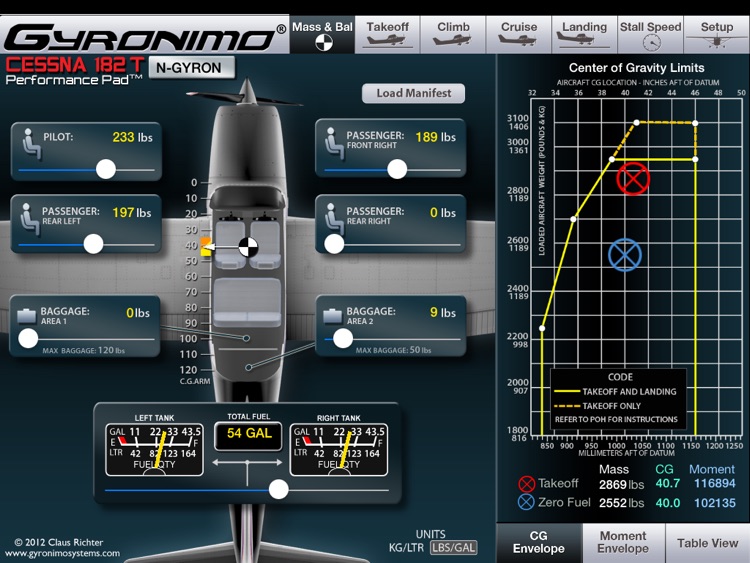The height and width of the screenshot is (563, 750).
Task: Click the blue zero fuel CG marker on chart
Action: coord(625,255)
